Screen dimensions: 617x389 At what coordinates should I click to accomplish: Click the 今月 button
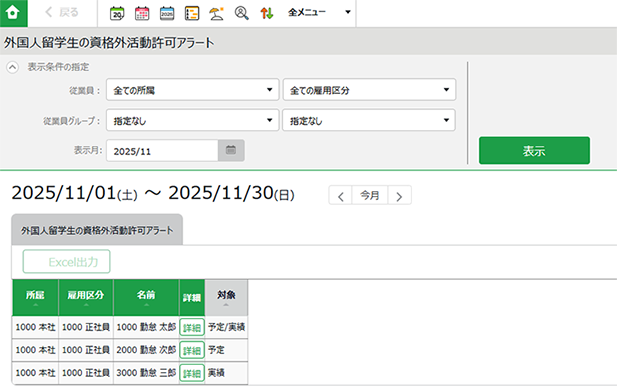(x=370, y=195)
